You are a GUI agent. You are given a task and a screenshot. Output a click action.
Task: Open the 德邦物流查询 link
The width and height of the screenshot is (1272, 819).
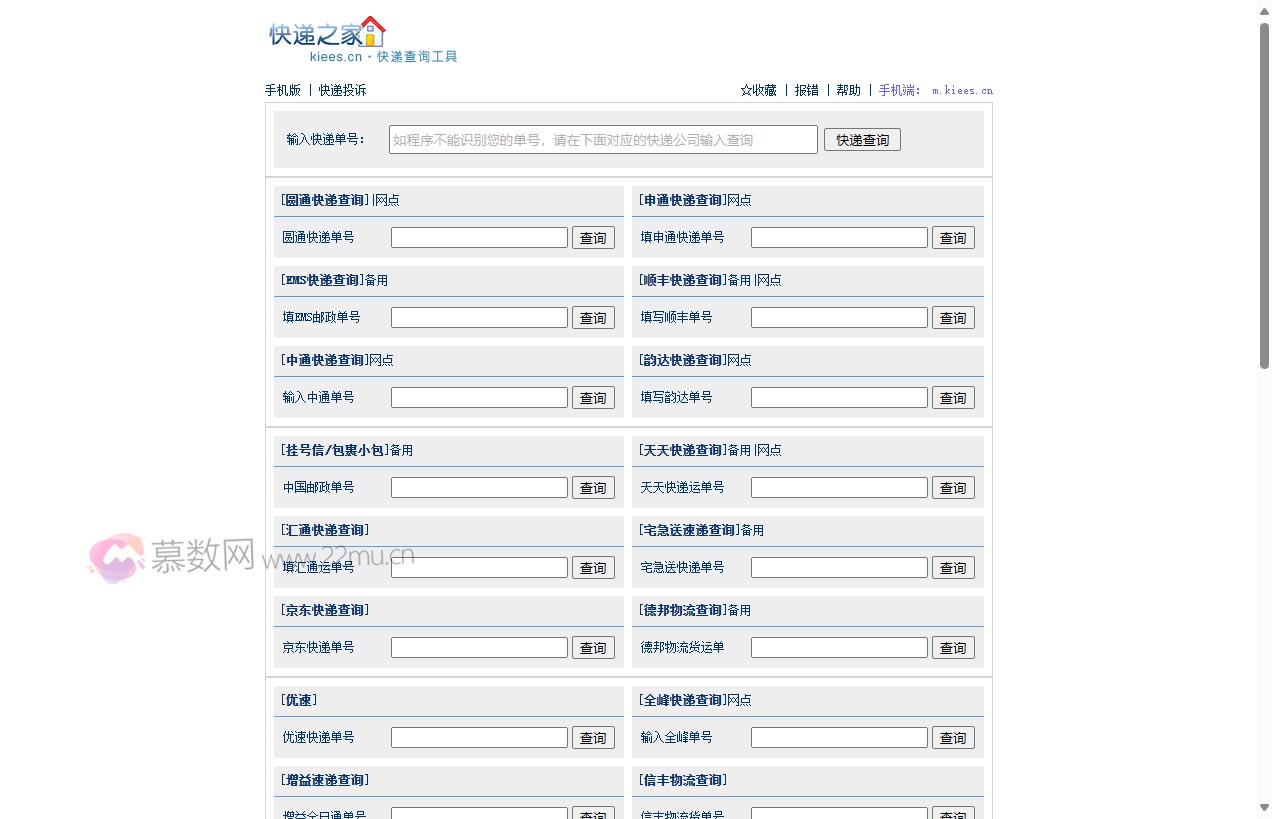686,609
